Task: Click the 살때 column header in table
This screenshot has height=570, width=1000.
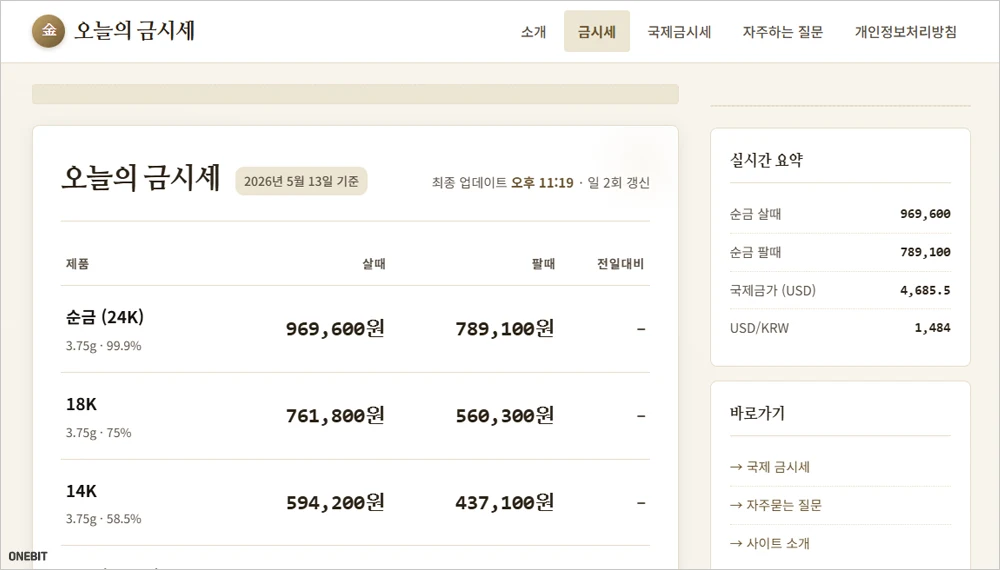Action: (374, 263)
